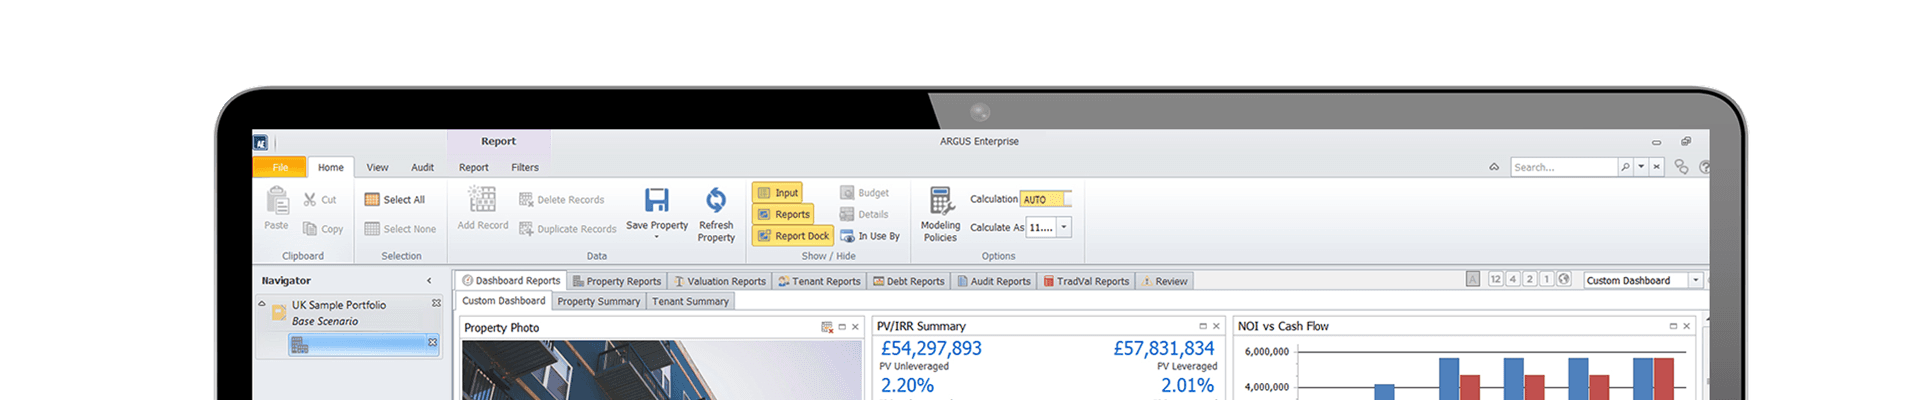This screenshot has width=1920, height=400.
Task: Click In Use By eye icon
Action: [x=847, y=236]
